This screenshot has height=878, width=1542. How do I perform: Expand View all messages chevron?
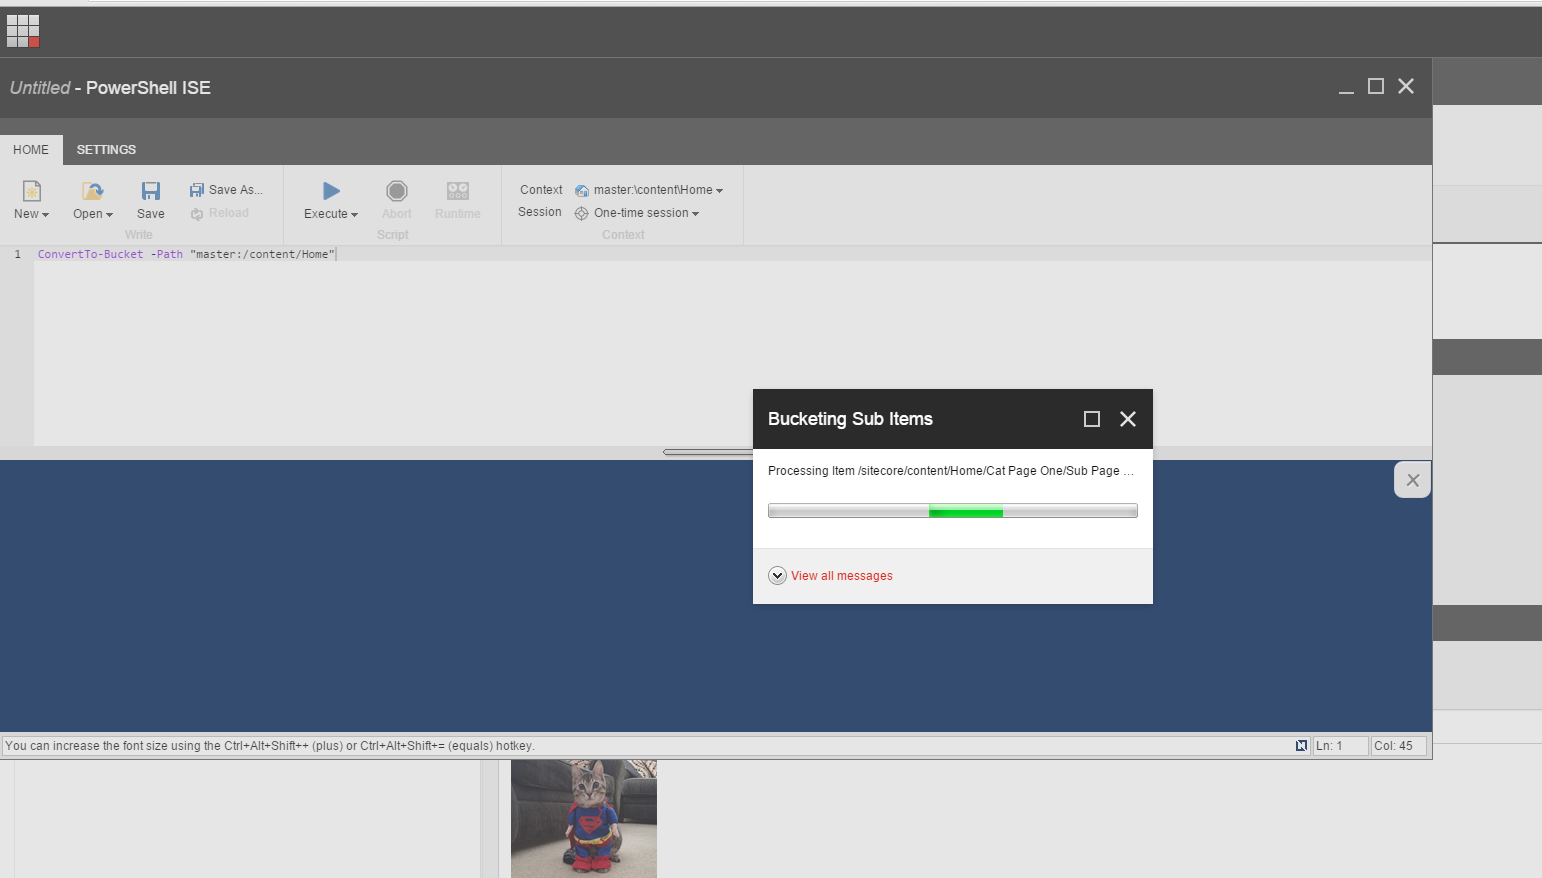(x=777, y=576)
